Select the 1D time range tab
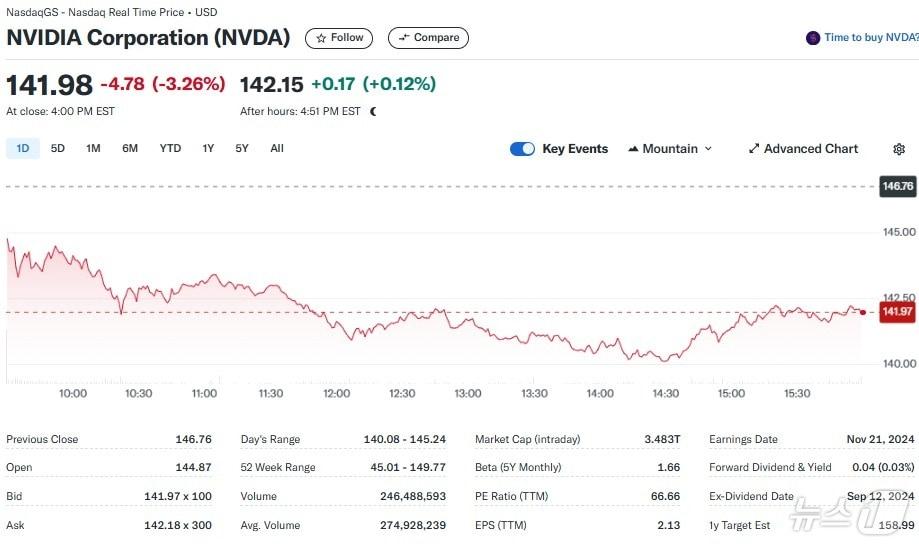This screenshot has height=547, width=919. click(x=22, y=149)
